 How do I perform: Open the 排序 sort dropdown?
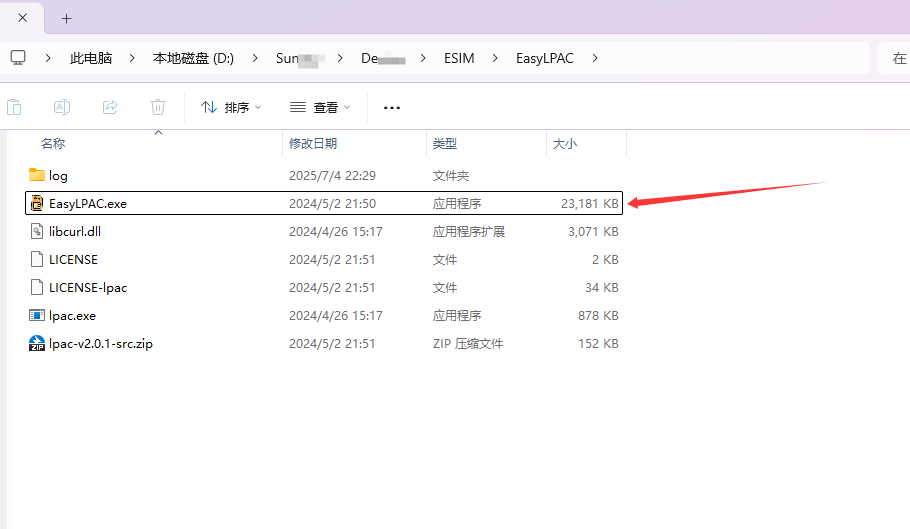point(231,107)
